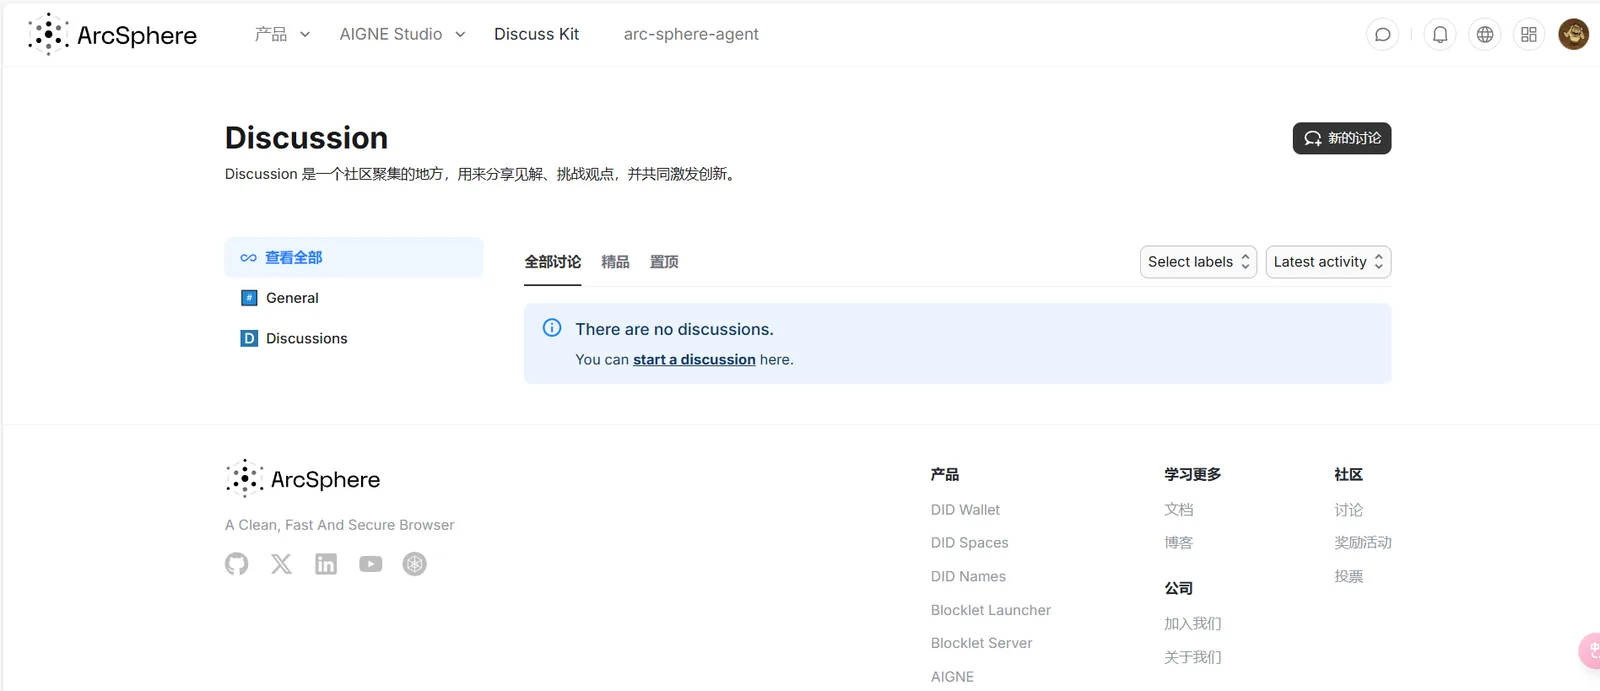The width and height of the screenshot is (1600, 691).
Task: Open Blocklet Server footer link
Action: (x=981, y=643)
